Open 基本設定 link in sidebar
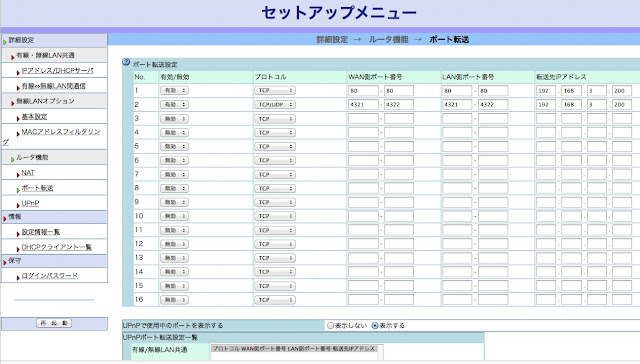The height and width of the screenshot is (364, 640). pyautogui.click(x=34, y=117)
